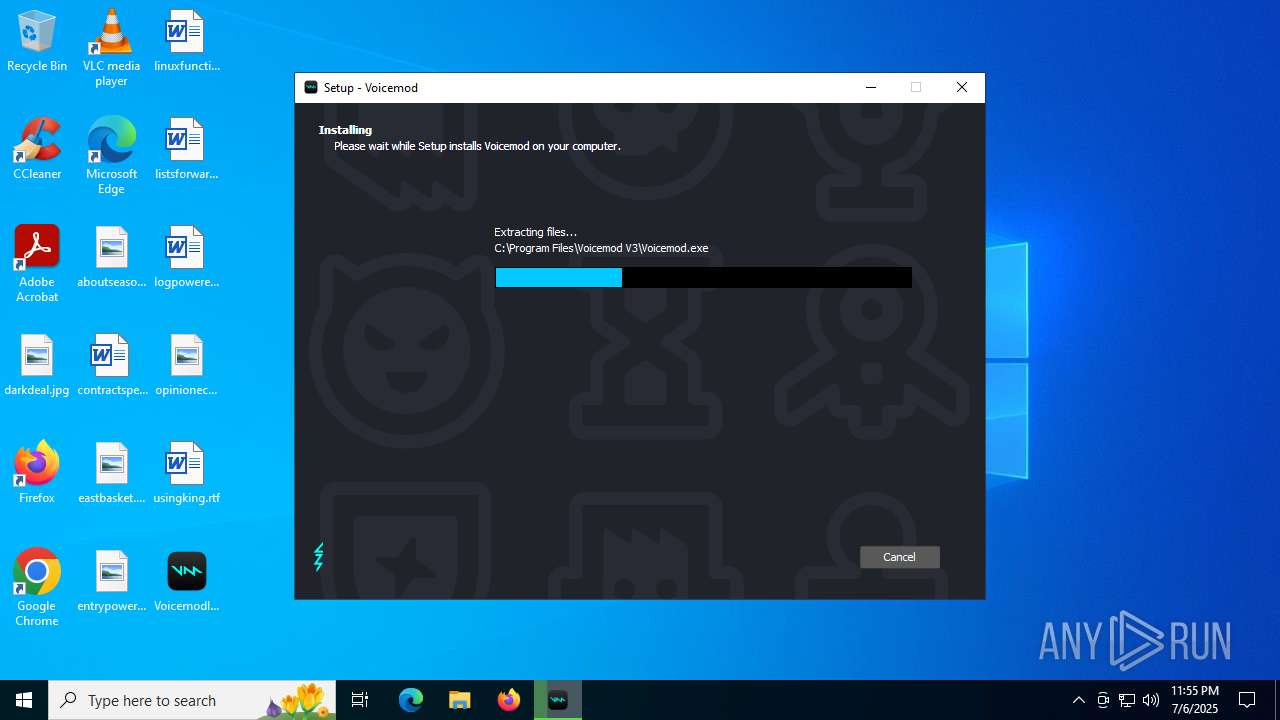
Task: Select the CCleaner desktop shortcut
Action: 37,150
